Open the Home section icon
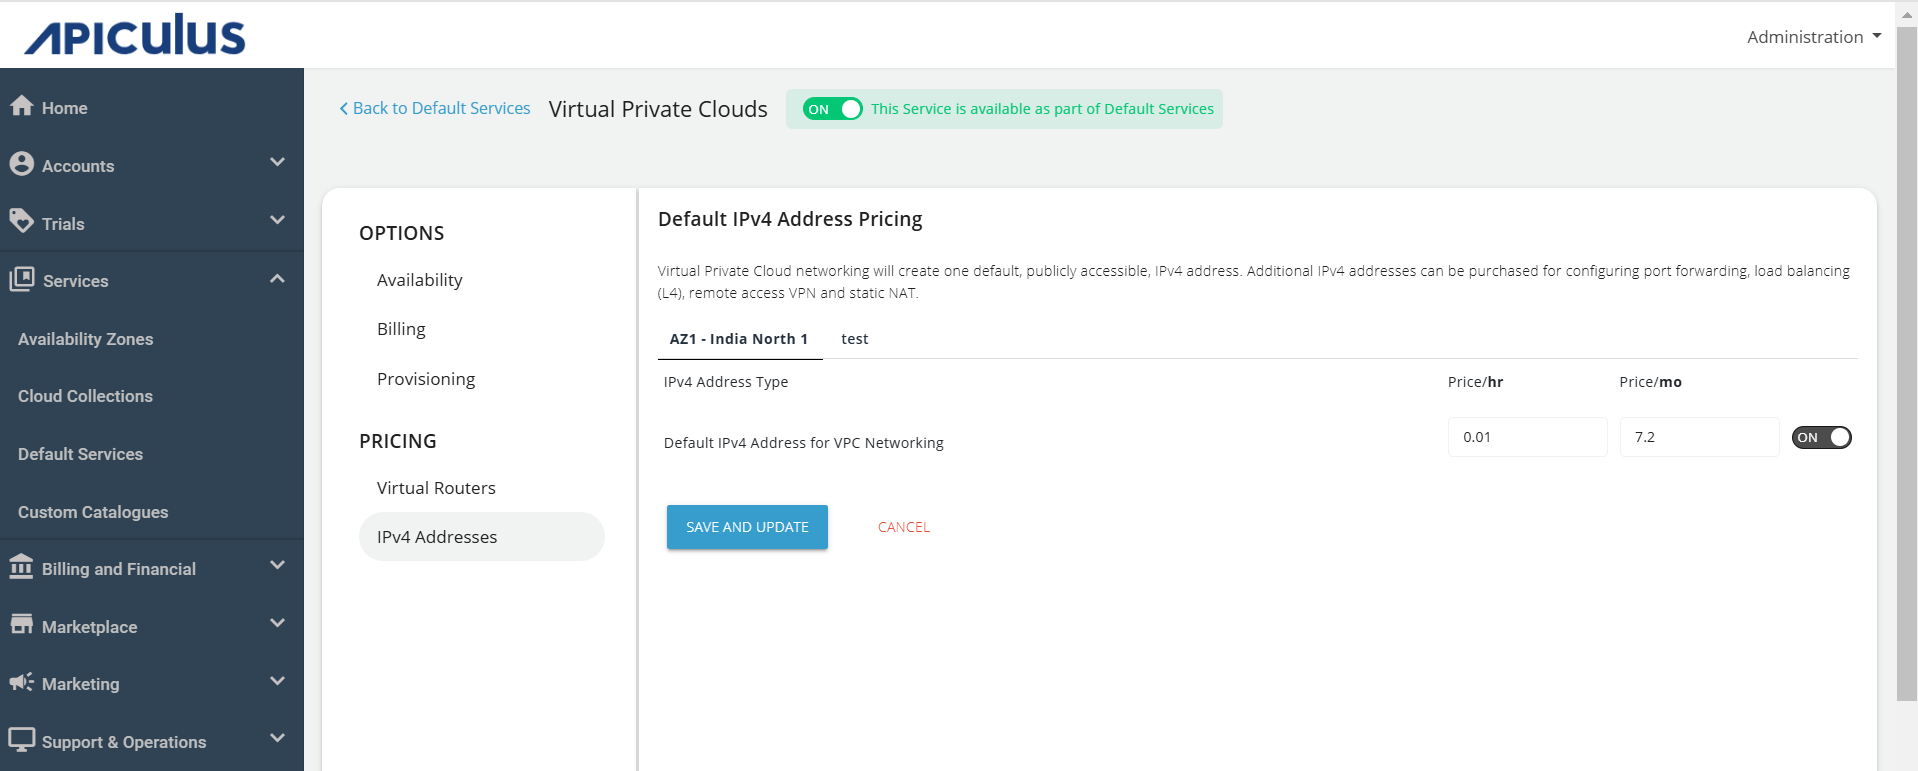Screen dimensions: 1918x771 [22, 106]
